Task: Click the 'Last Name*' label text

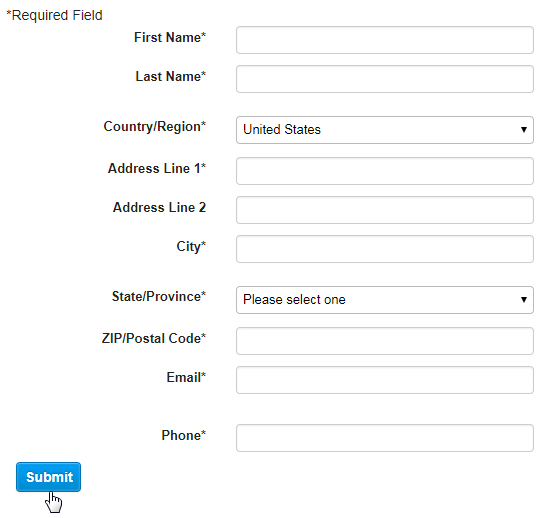Action: pos(171,76)
